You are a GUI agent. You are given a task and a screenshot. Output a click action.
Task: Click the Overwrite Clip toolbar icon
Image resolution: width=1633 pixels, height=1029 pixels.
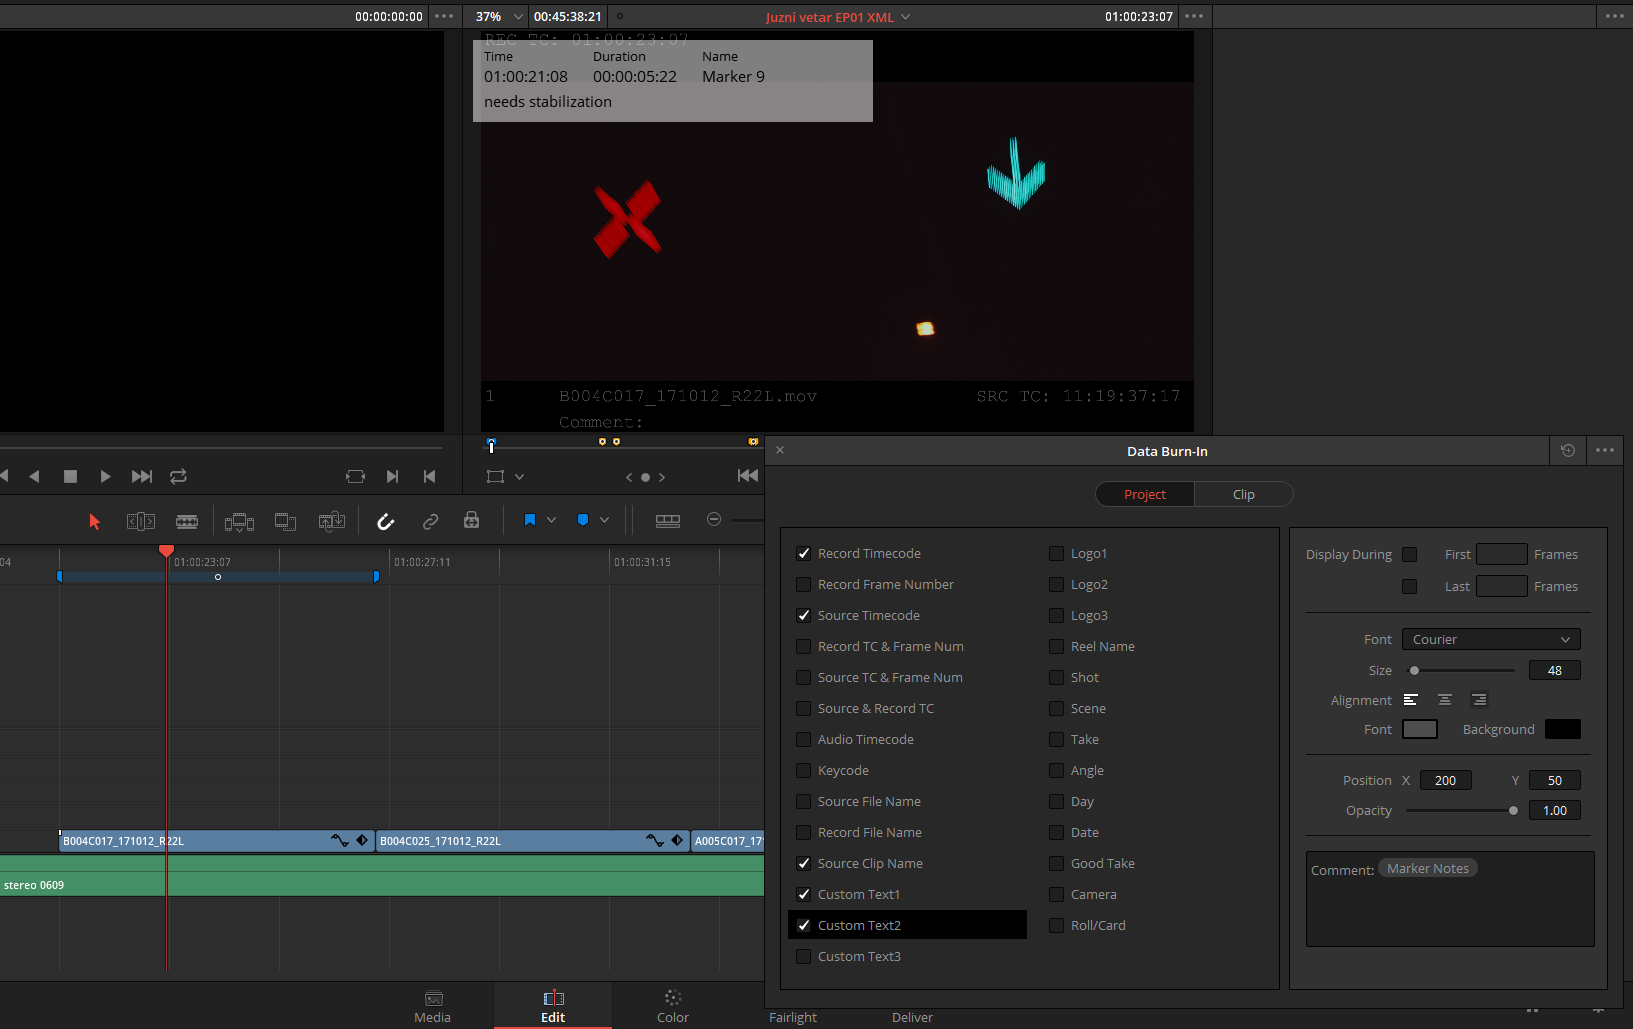point(285,521)
